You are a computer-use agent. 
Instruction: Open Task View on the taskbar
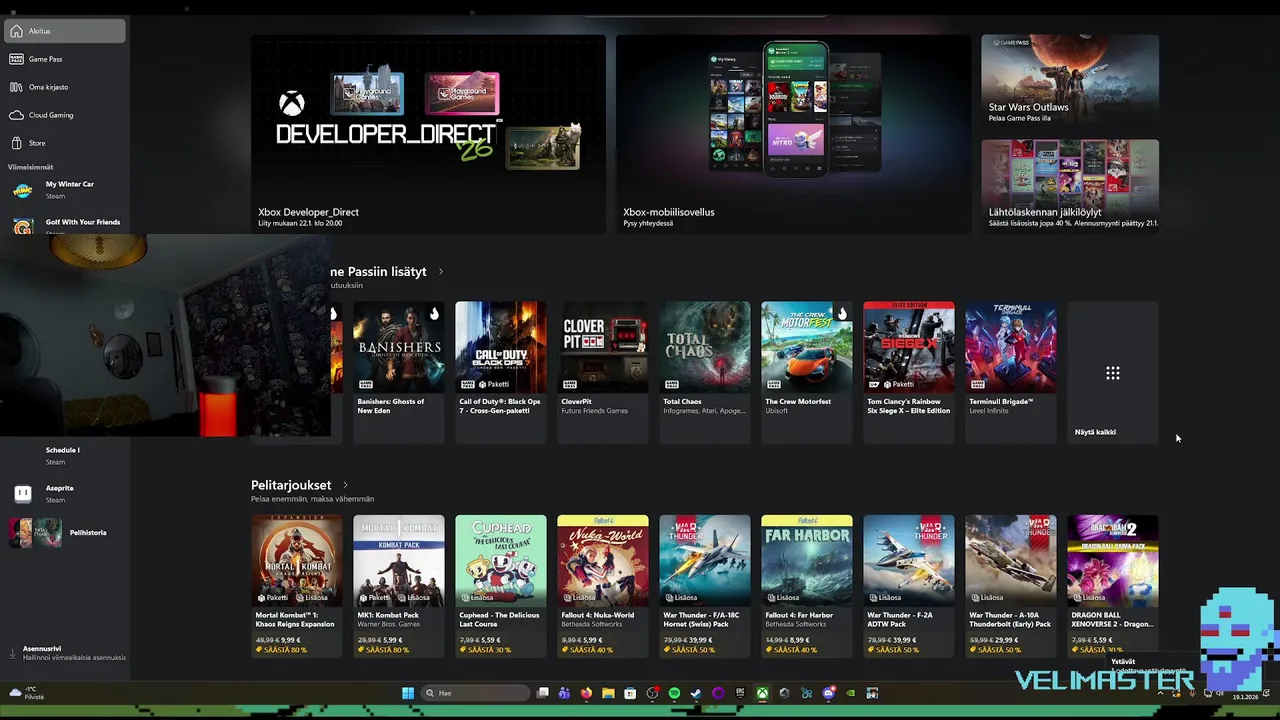coord(543,693)
